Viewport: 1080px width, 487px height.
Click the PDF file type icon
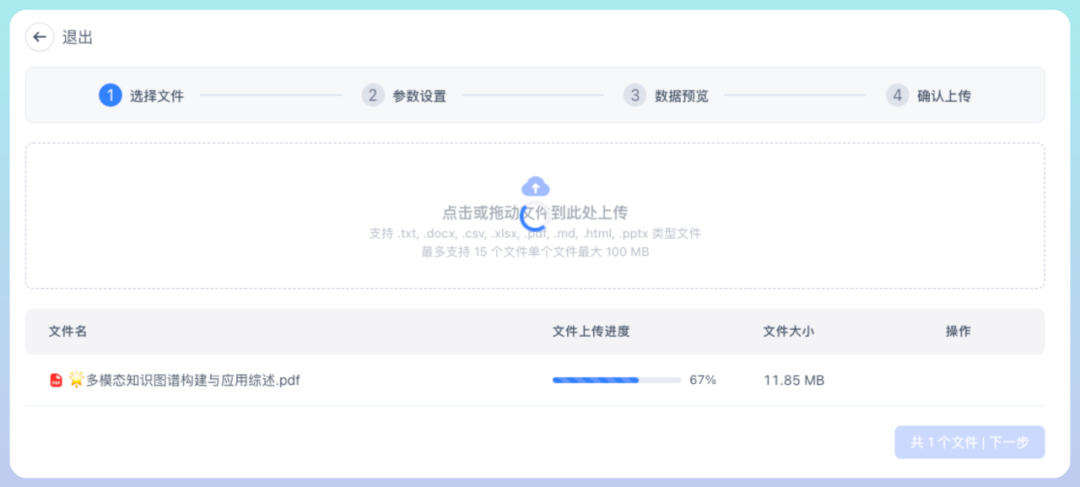(x=56, y=380)
